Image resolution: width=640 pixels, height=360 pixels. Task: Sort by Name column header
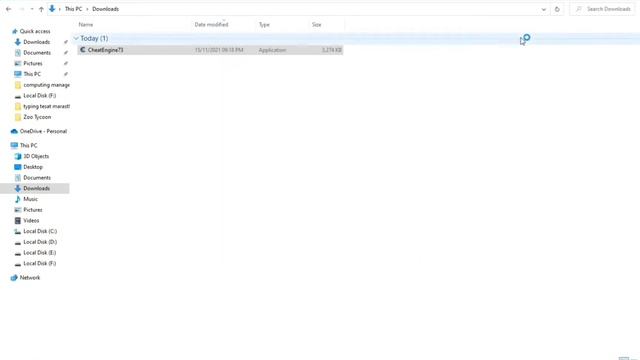(x=86, y=24)
